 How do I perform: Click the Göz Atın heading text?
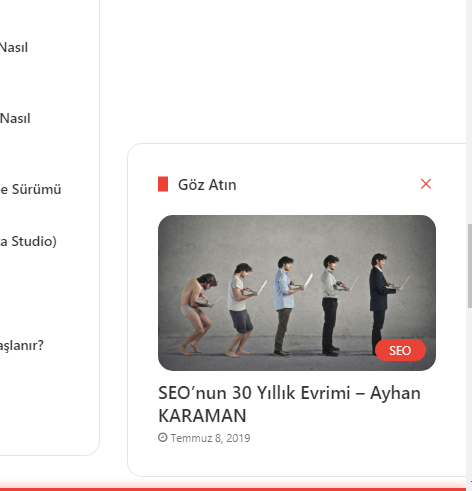207,185
